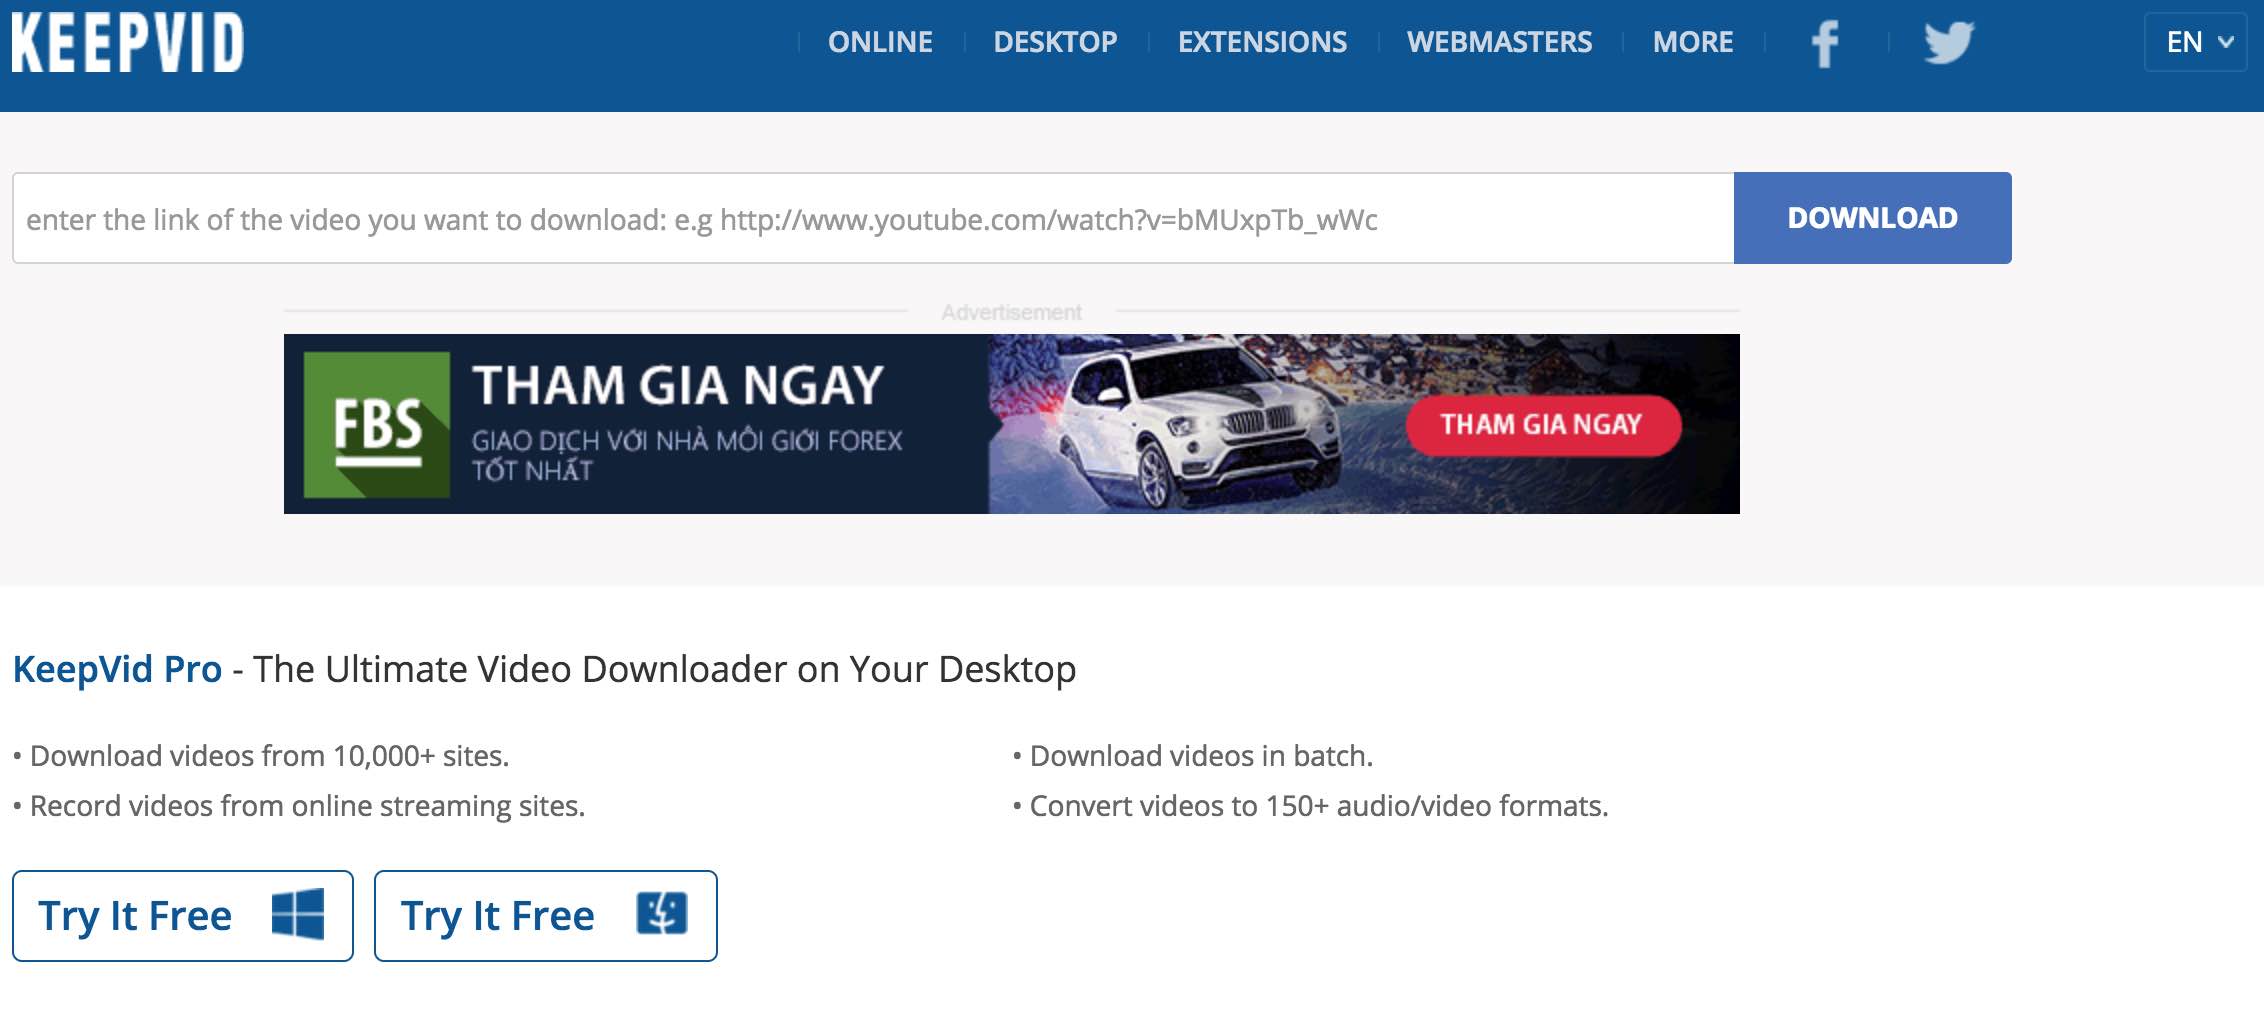This screenshot has width=2264, height=1024.
Task: Click the KeepVid logo
Action: (x=127, y=43)
